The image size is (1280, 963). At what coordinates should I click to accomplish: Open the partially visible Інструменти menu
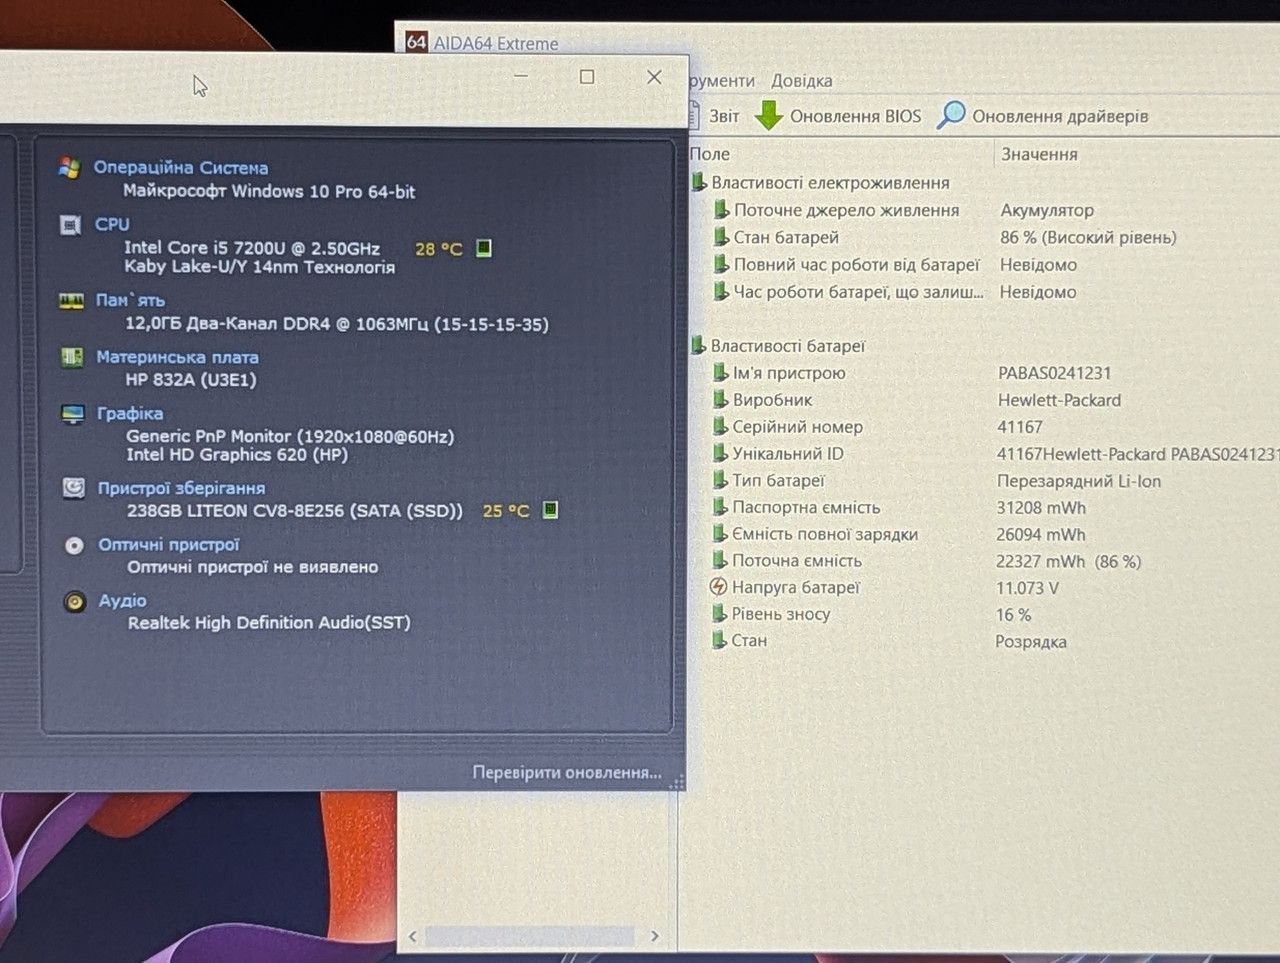click(x=722, y=81)
